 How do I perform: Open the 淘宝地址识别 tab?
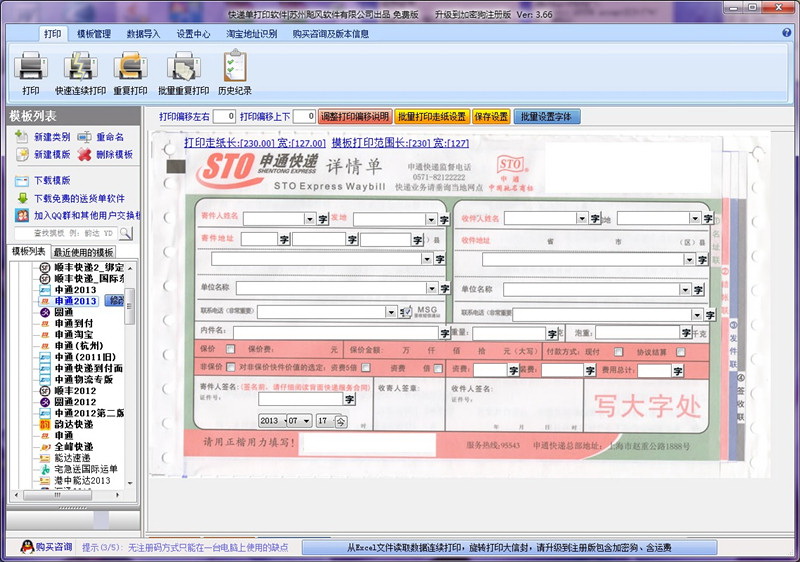point(252,34)
